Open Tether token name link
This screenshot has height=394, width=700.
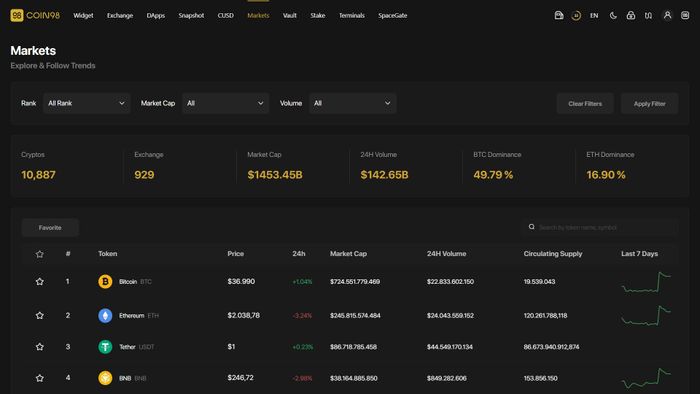[127, 347]
